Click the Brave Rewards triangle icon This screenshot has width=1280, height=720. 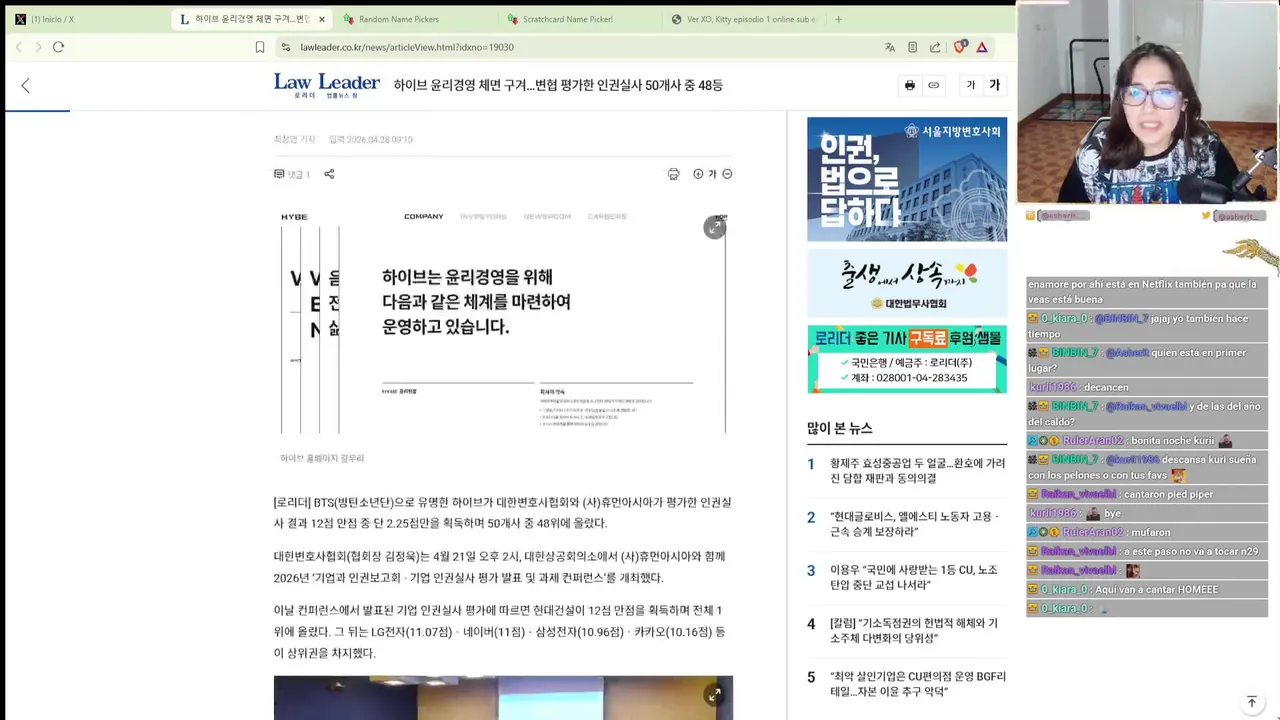pos(982,47)
